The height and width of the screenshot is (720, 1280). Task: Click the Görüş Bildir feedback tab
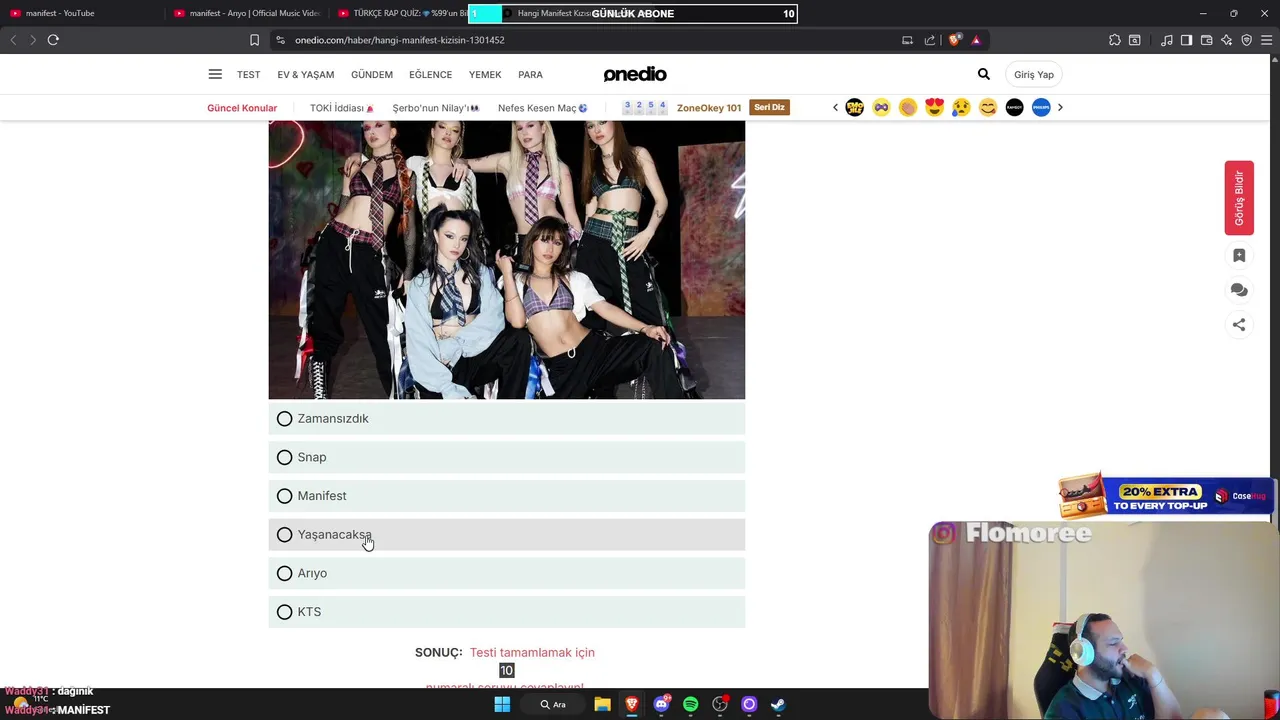pyautogui.click(x=1239, y=198)
